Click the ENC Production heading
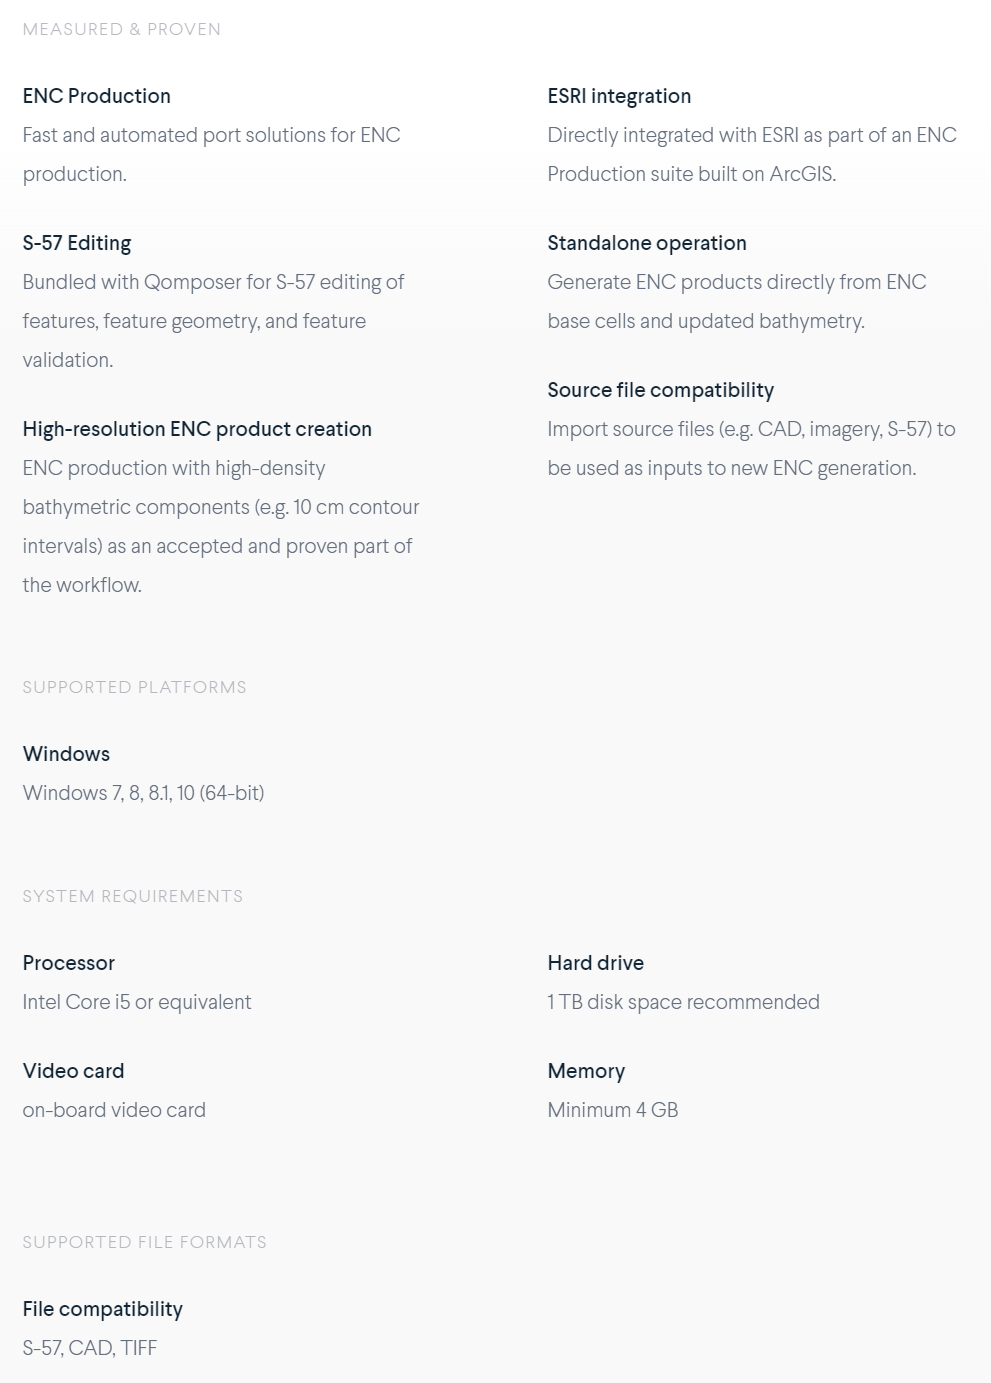 point(97,96)
